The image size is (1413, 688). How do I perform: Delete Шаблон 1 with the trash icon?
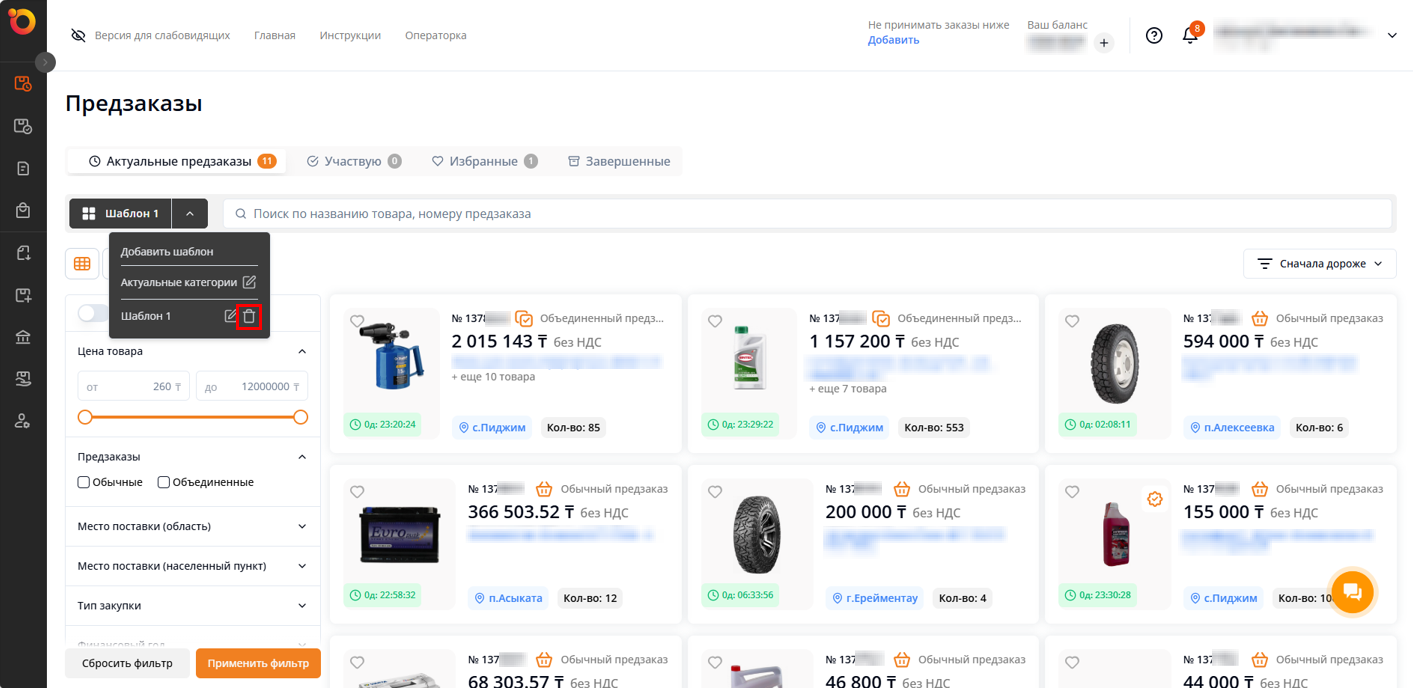pos(249,316)
